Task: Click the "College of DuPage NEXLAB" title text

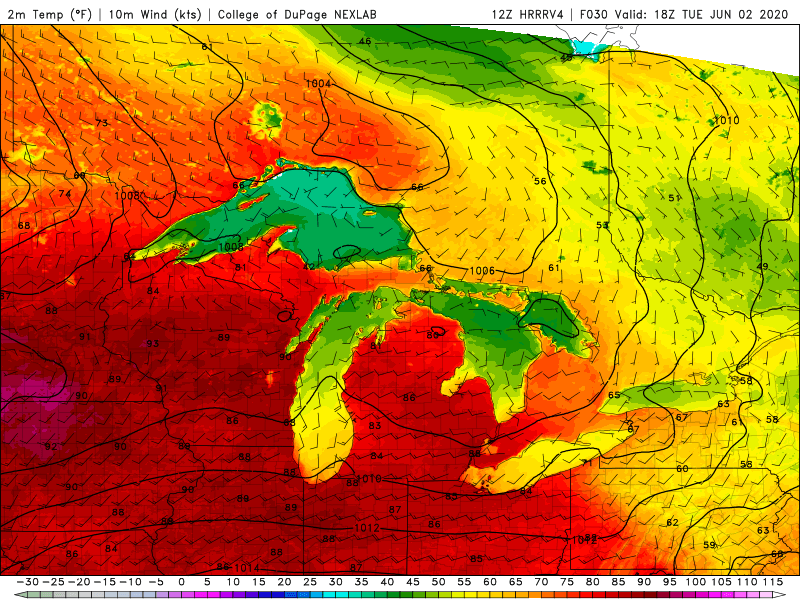Action: [x=297, y=14]
